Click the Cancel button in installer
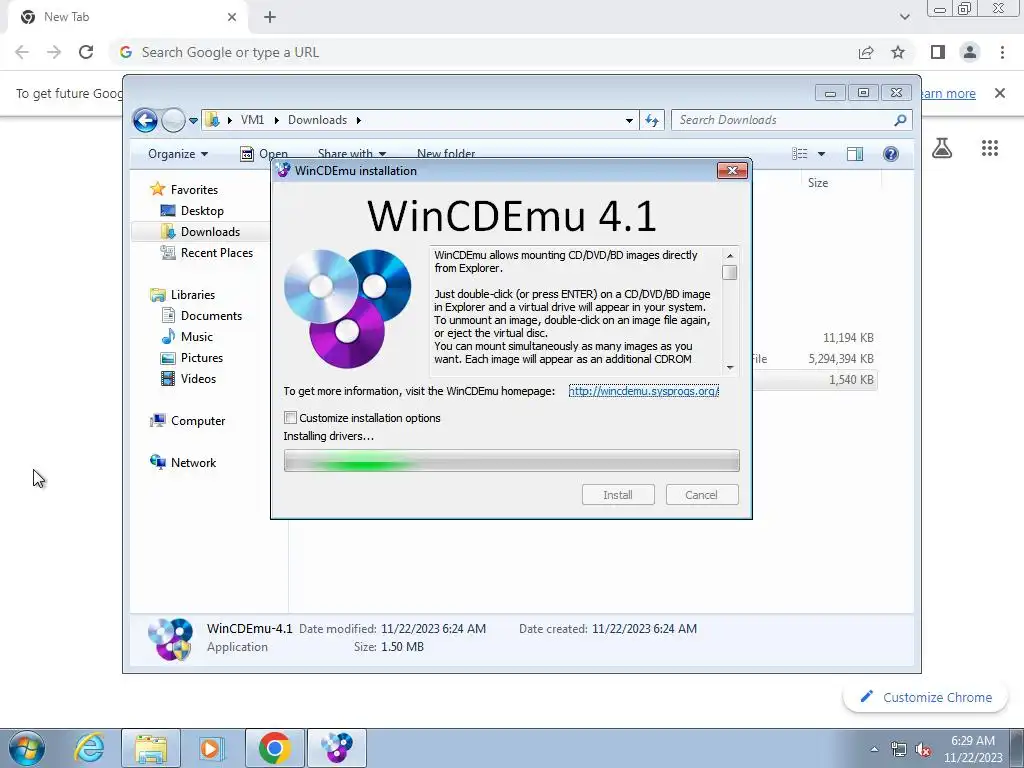Image resolution: width=1024 pixels, height=768 pixels. click(702, 494)
